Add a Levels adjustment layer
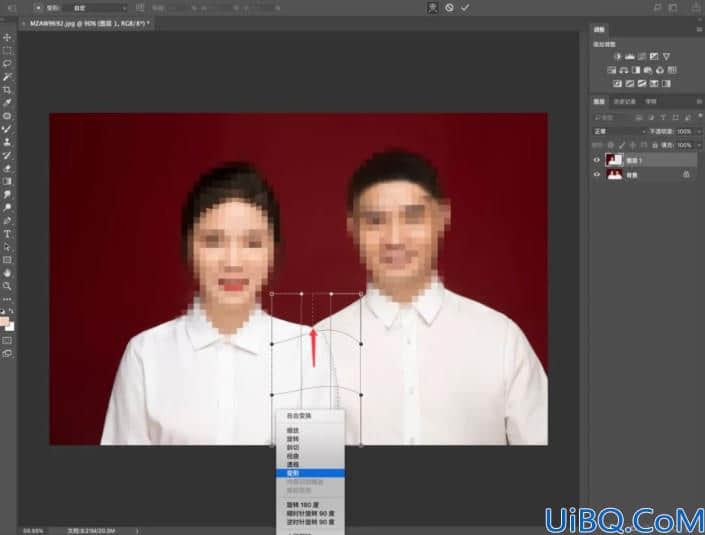Image resolution: width=705 pixels, height=535 pixels. point(629,56)
